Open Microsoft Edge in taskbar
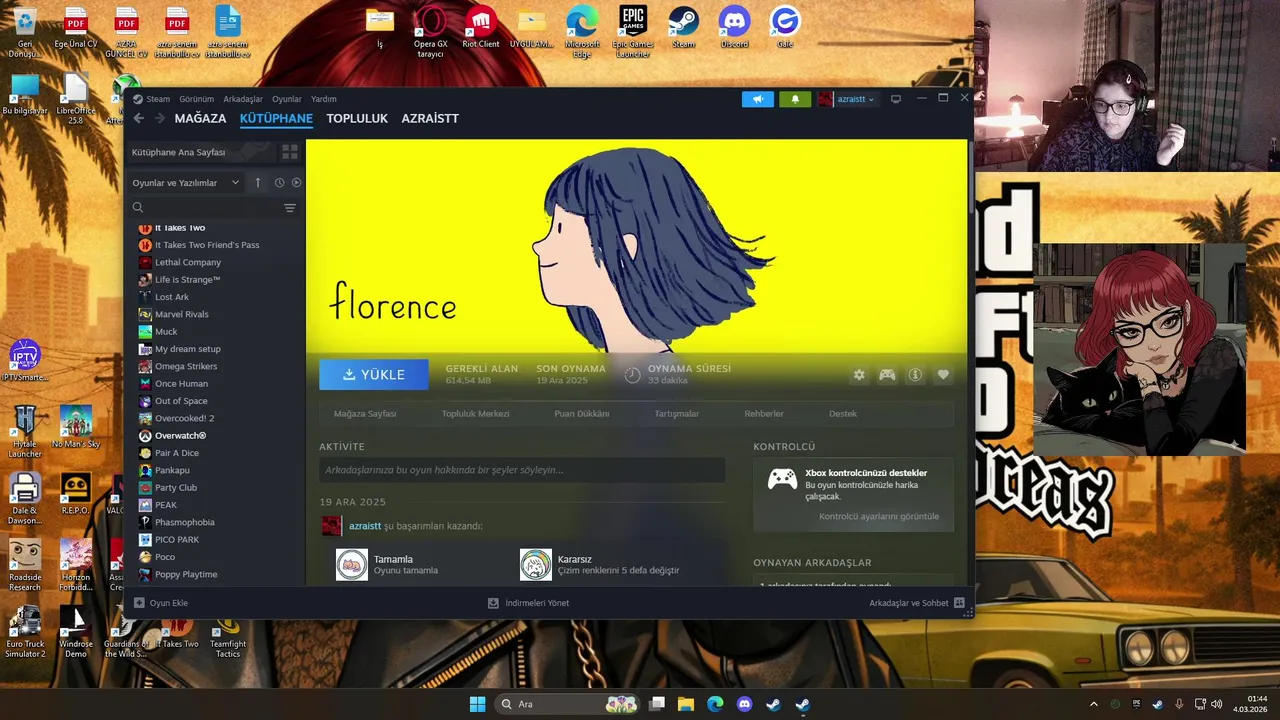Image resolution: width=1280 pixels, height=720 pixels. click(715, 704)
